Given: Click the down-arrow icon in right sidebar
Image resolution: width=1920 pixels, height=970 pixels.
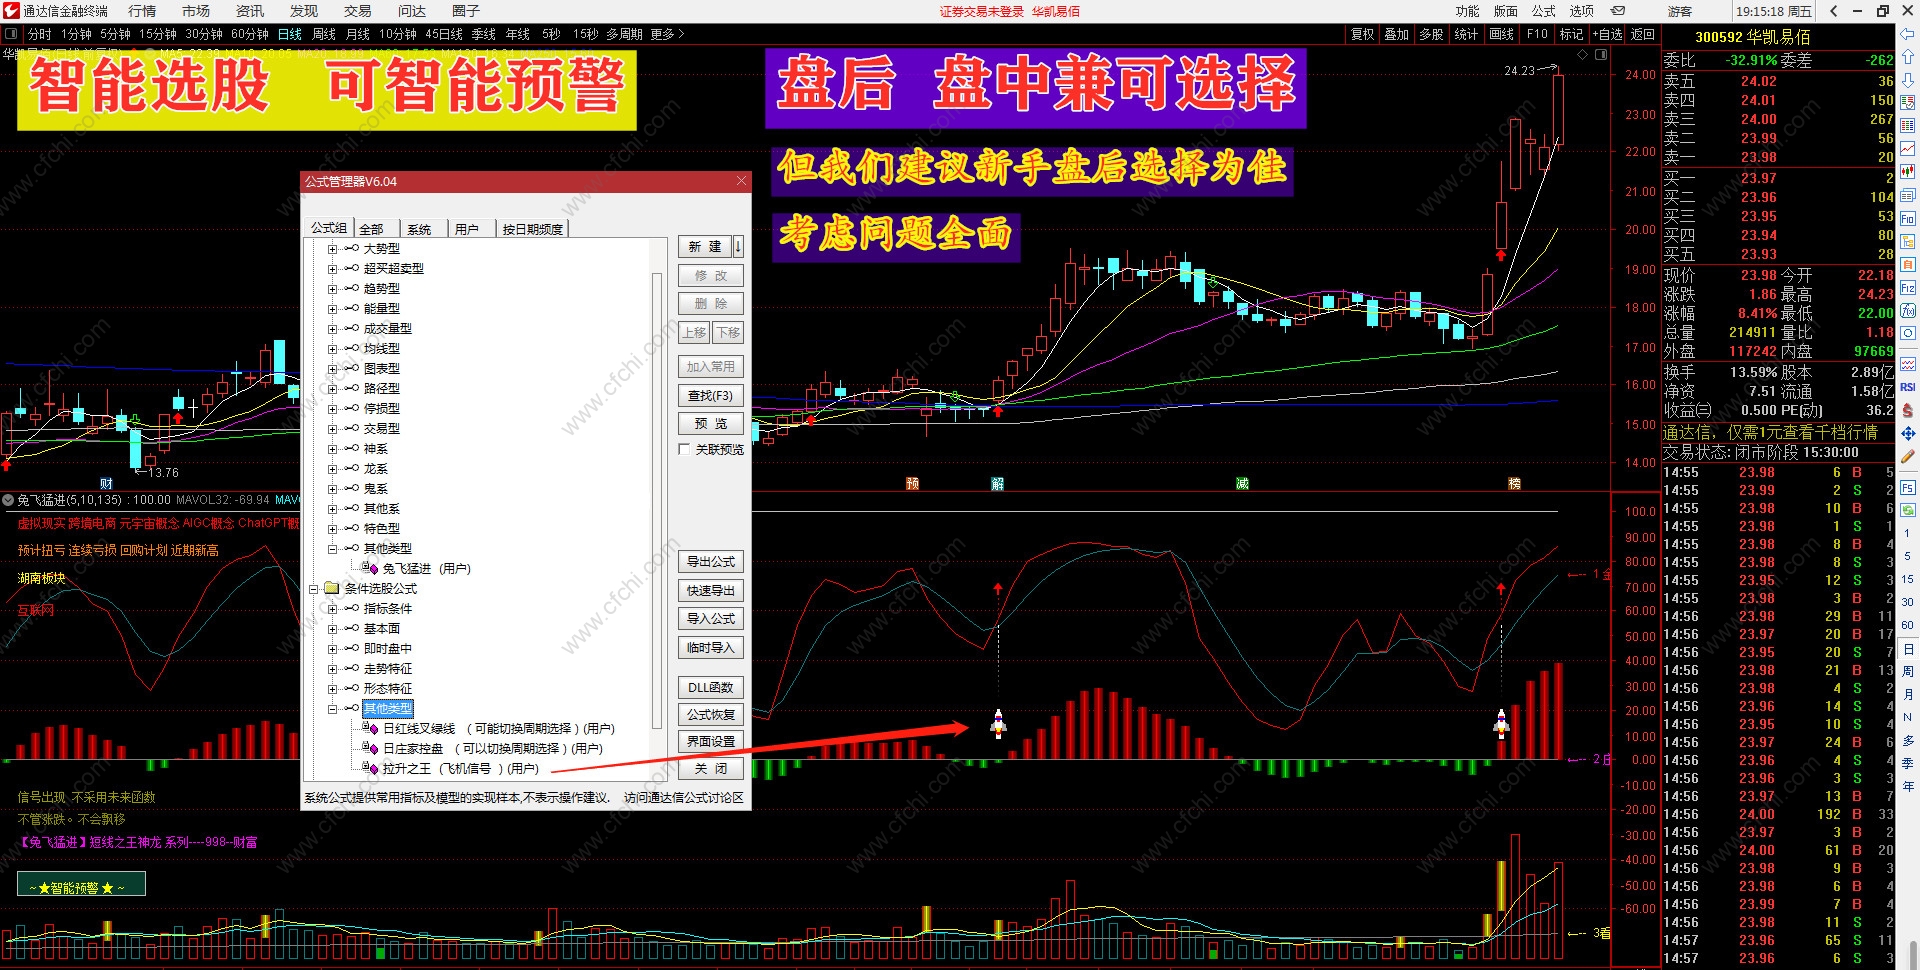Looking at the screenshot, I should tap(1908, 79).
